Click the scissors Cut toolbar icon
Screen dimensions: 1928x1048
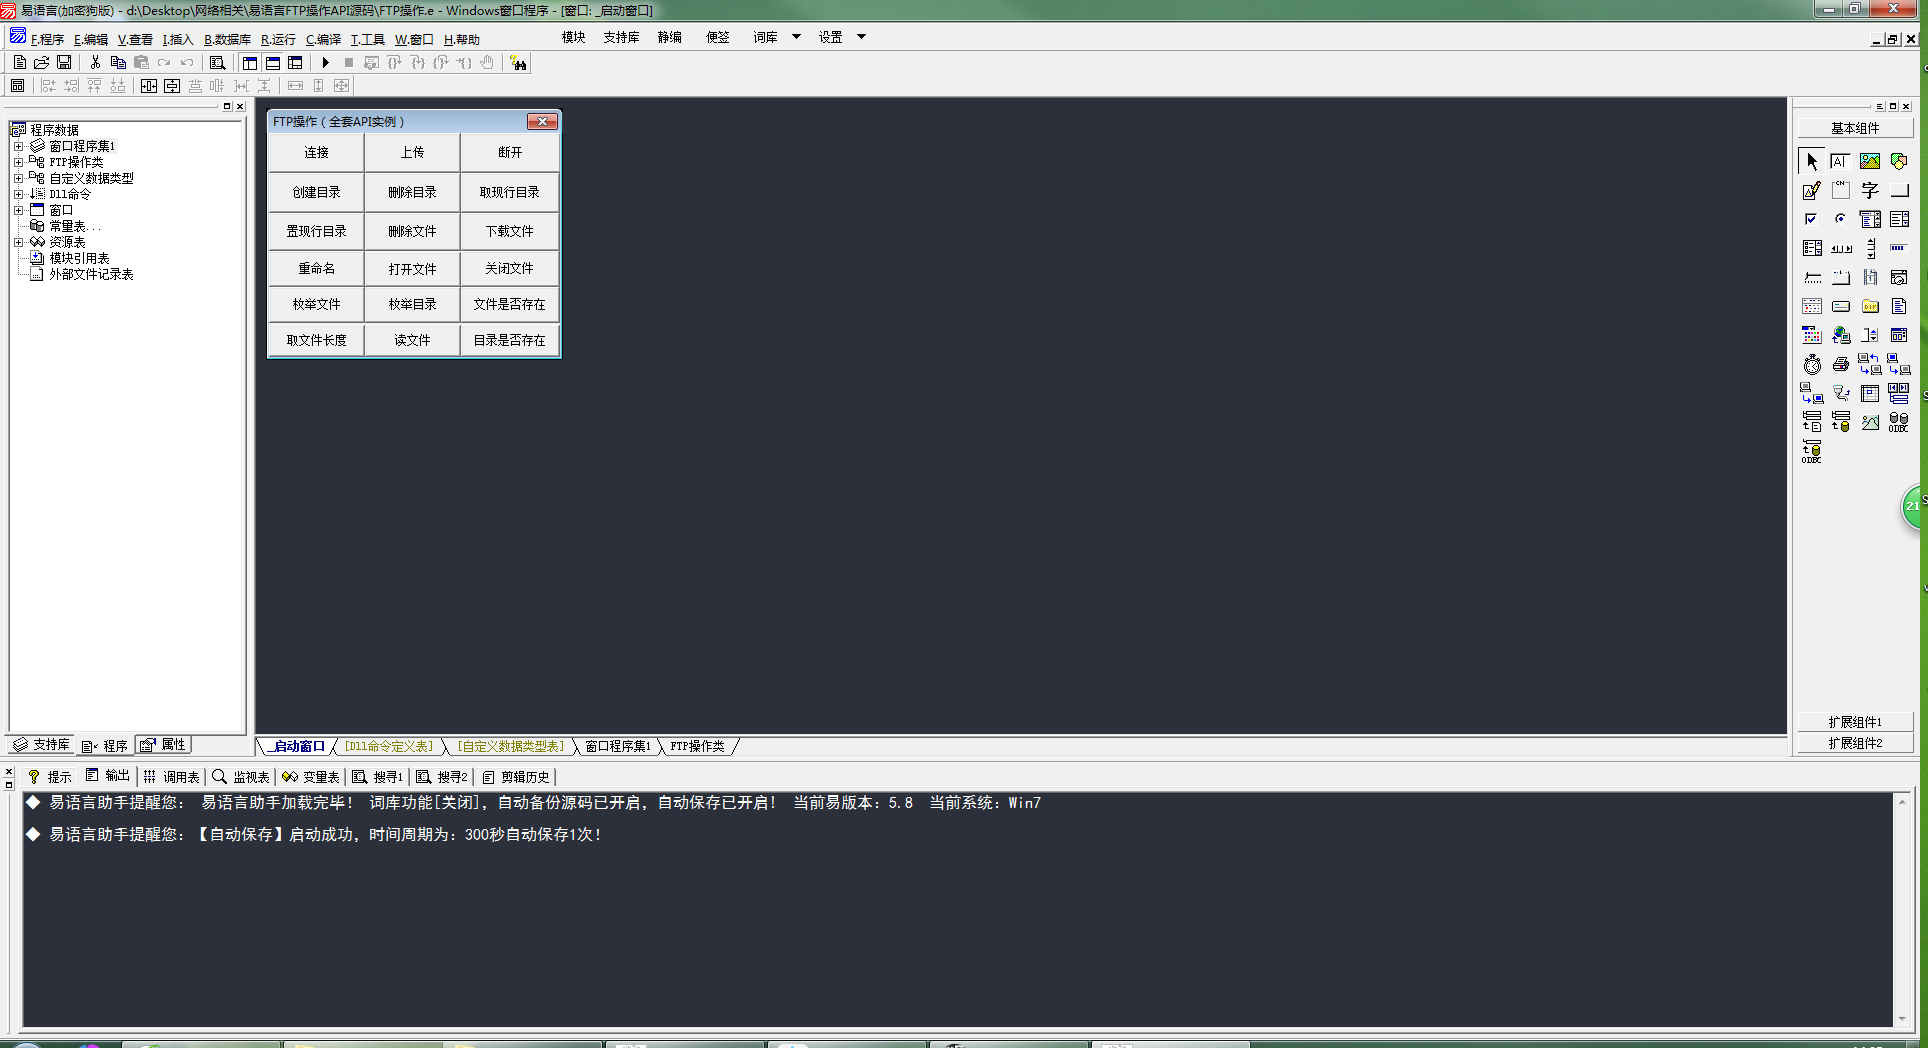pos(95,62)
